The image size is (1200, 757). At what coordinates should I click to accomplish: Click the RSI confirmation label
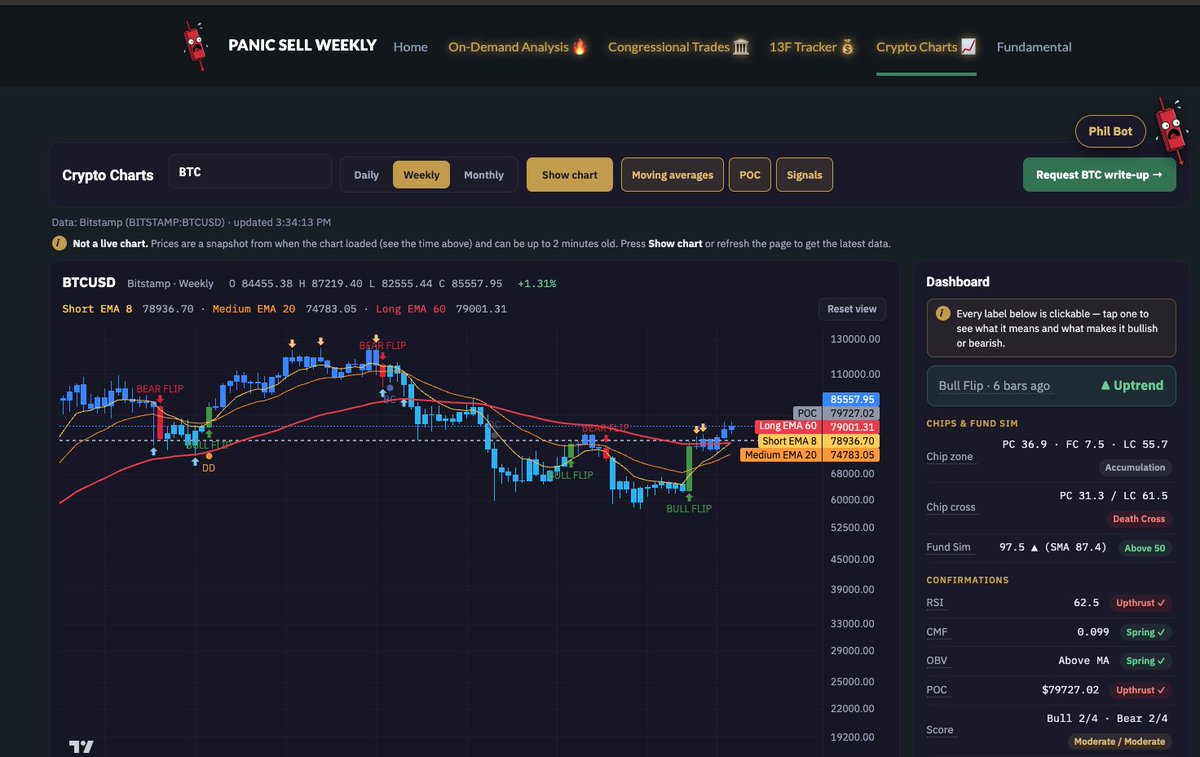[x=935, y=603]
